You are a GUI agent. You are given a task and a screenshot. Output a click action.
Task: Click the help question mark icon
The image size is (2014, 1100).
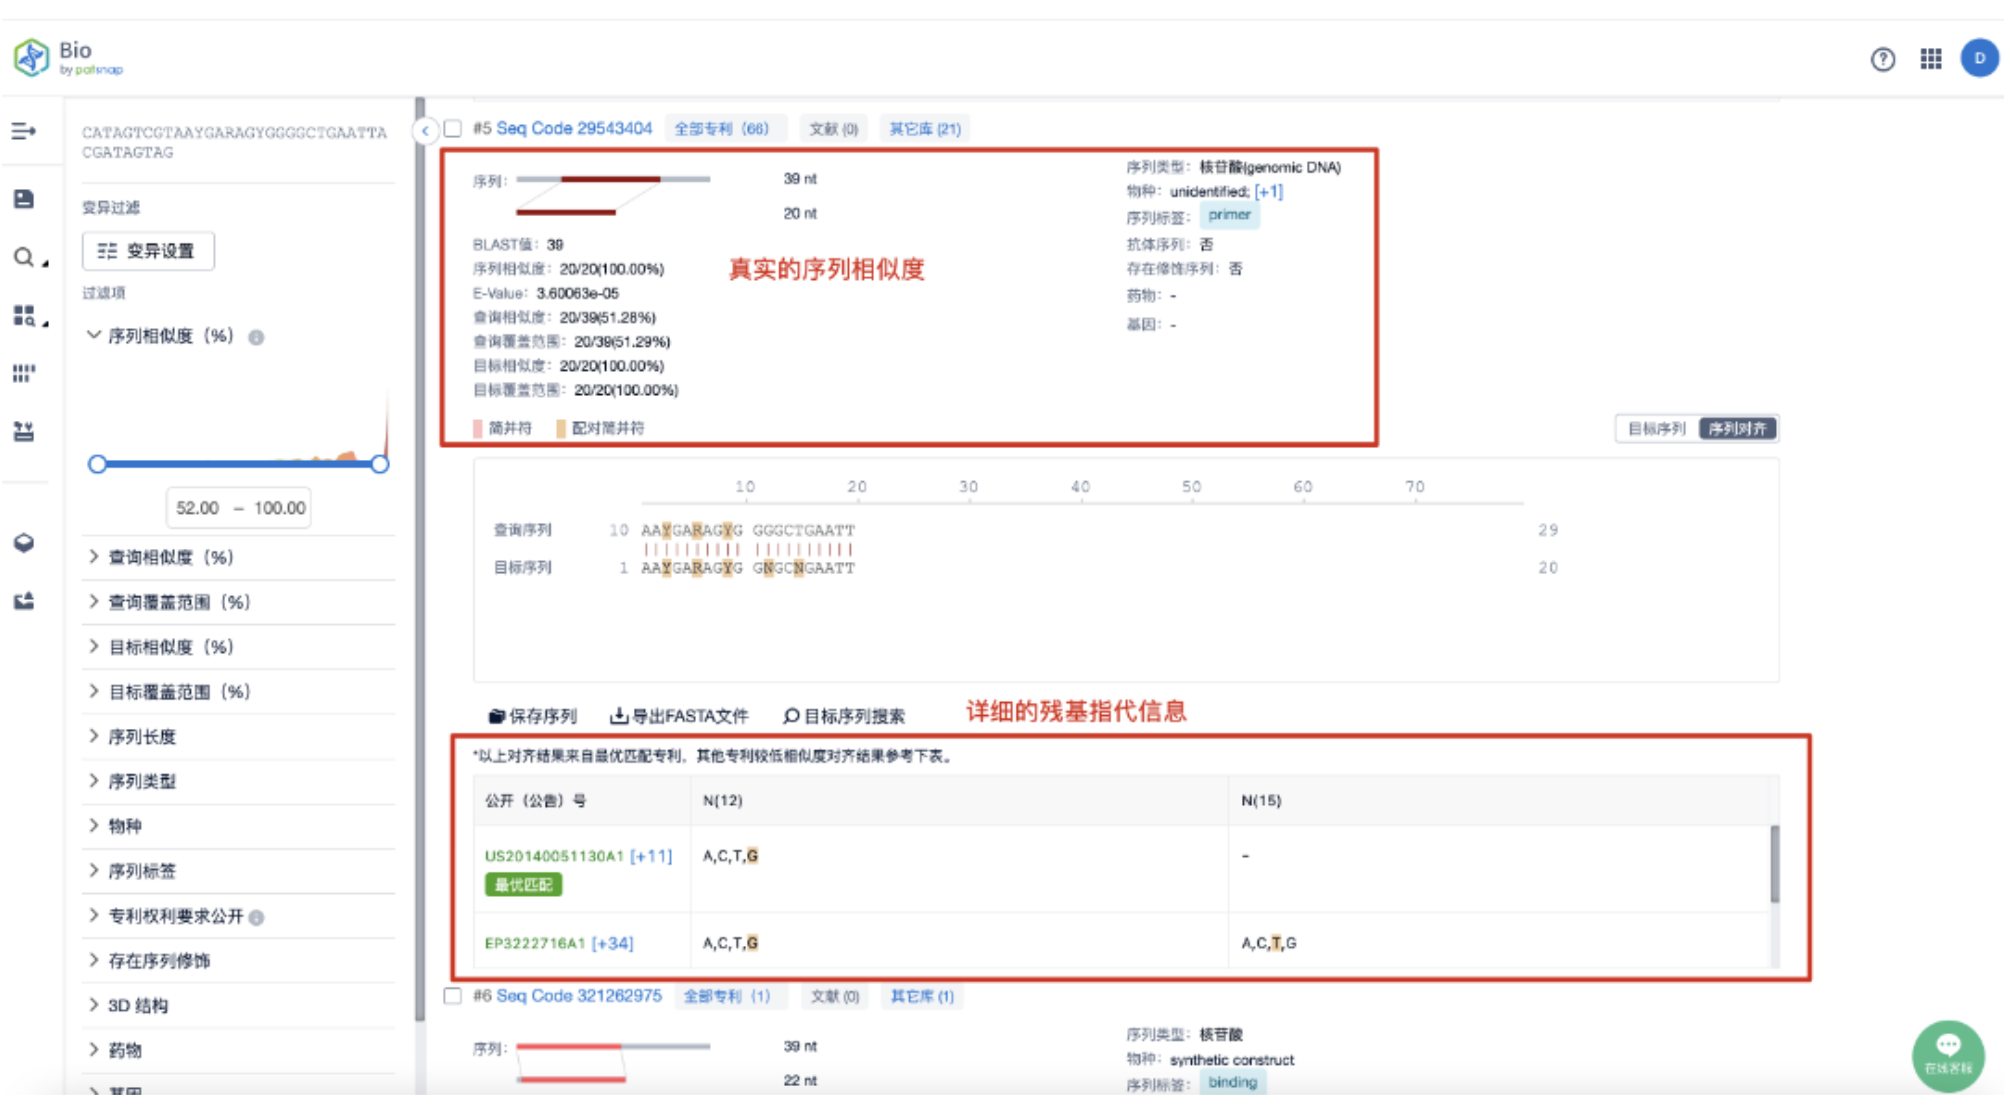(1882, 59)
